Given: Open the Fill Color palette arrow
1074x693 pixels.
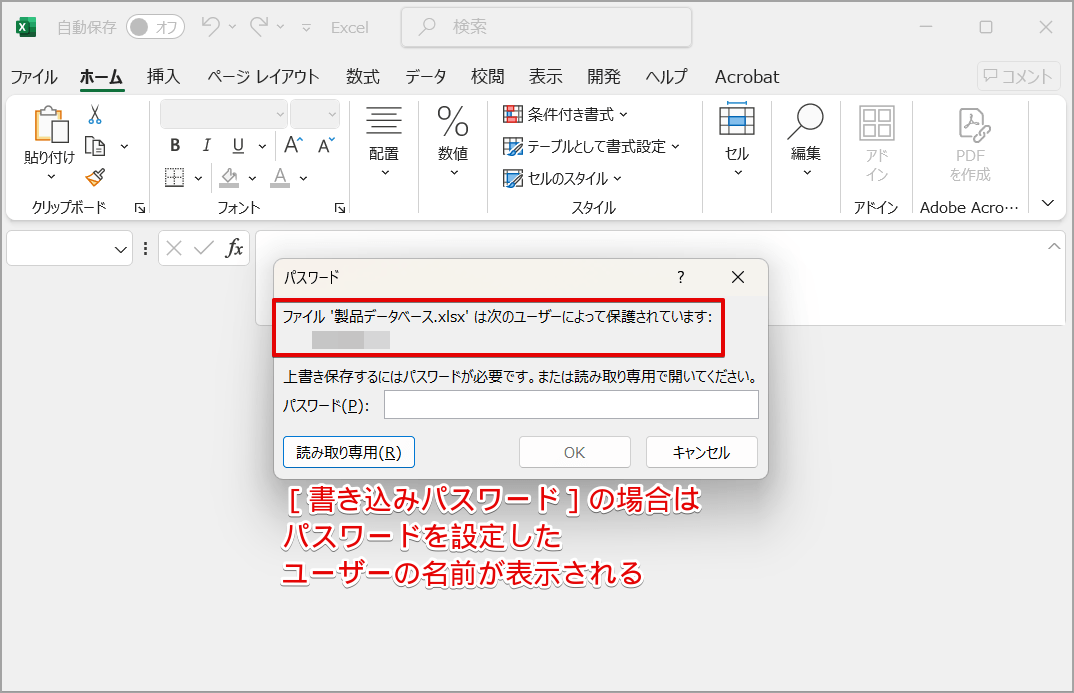Looking at the screenshot, I should (253, 179).
